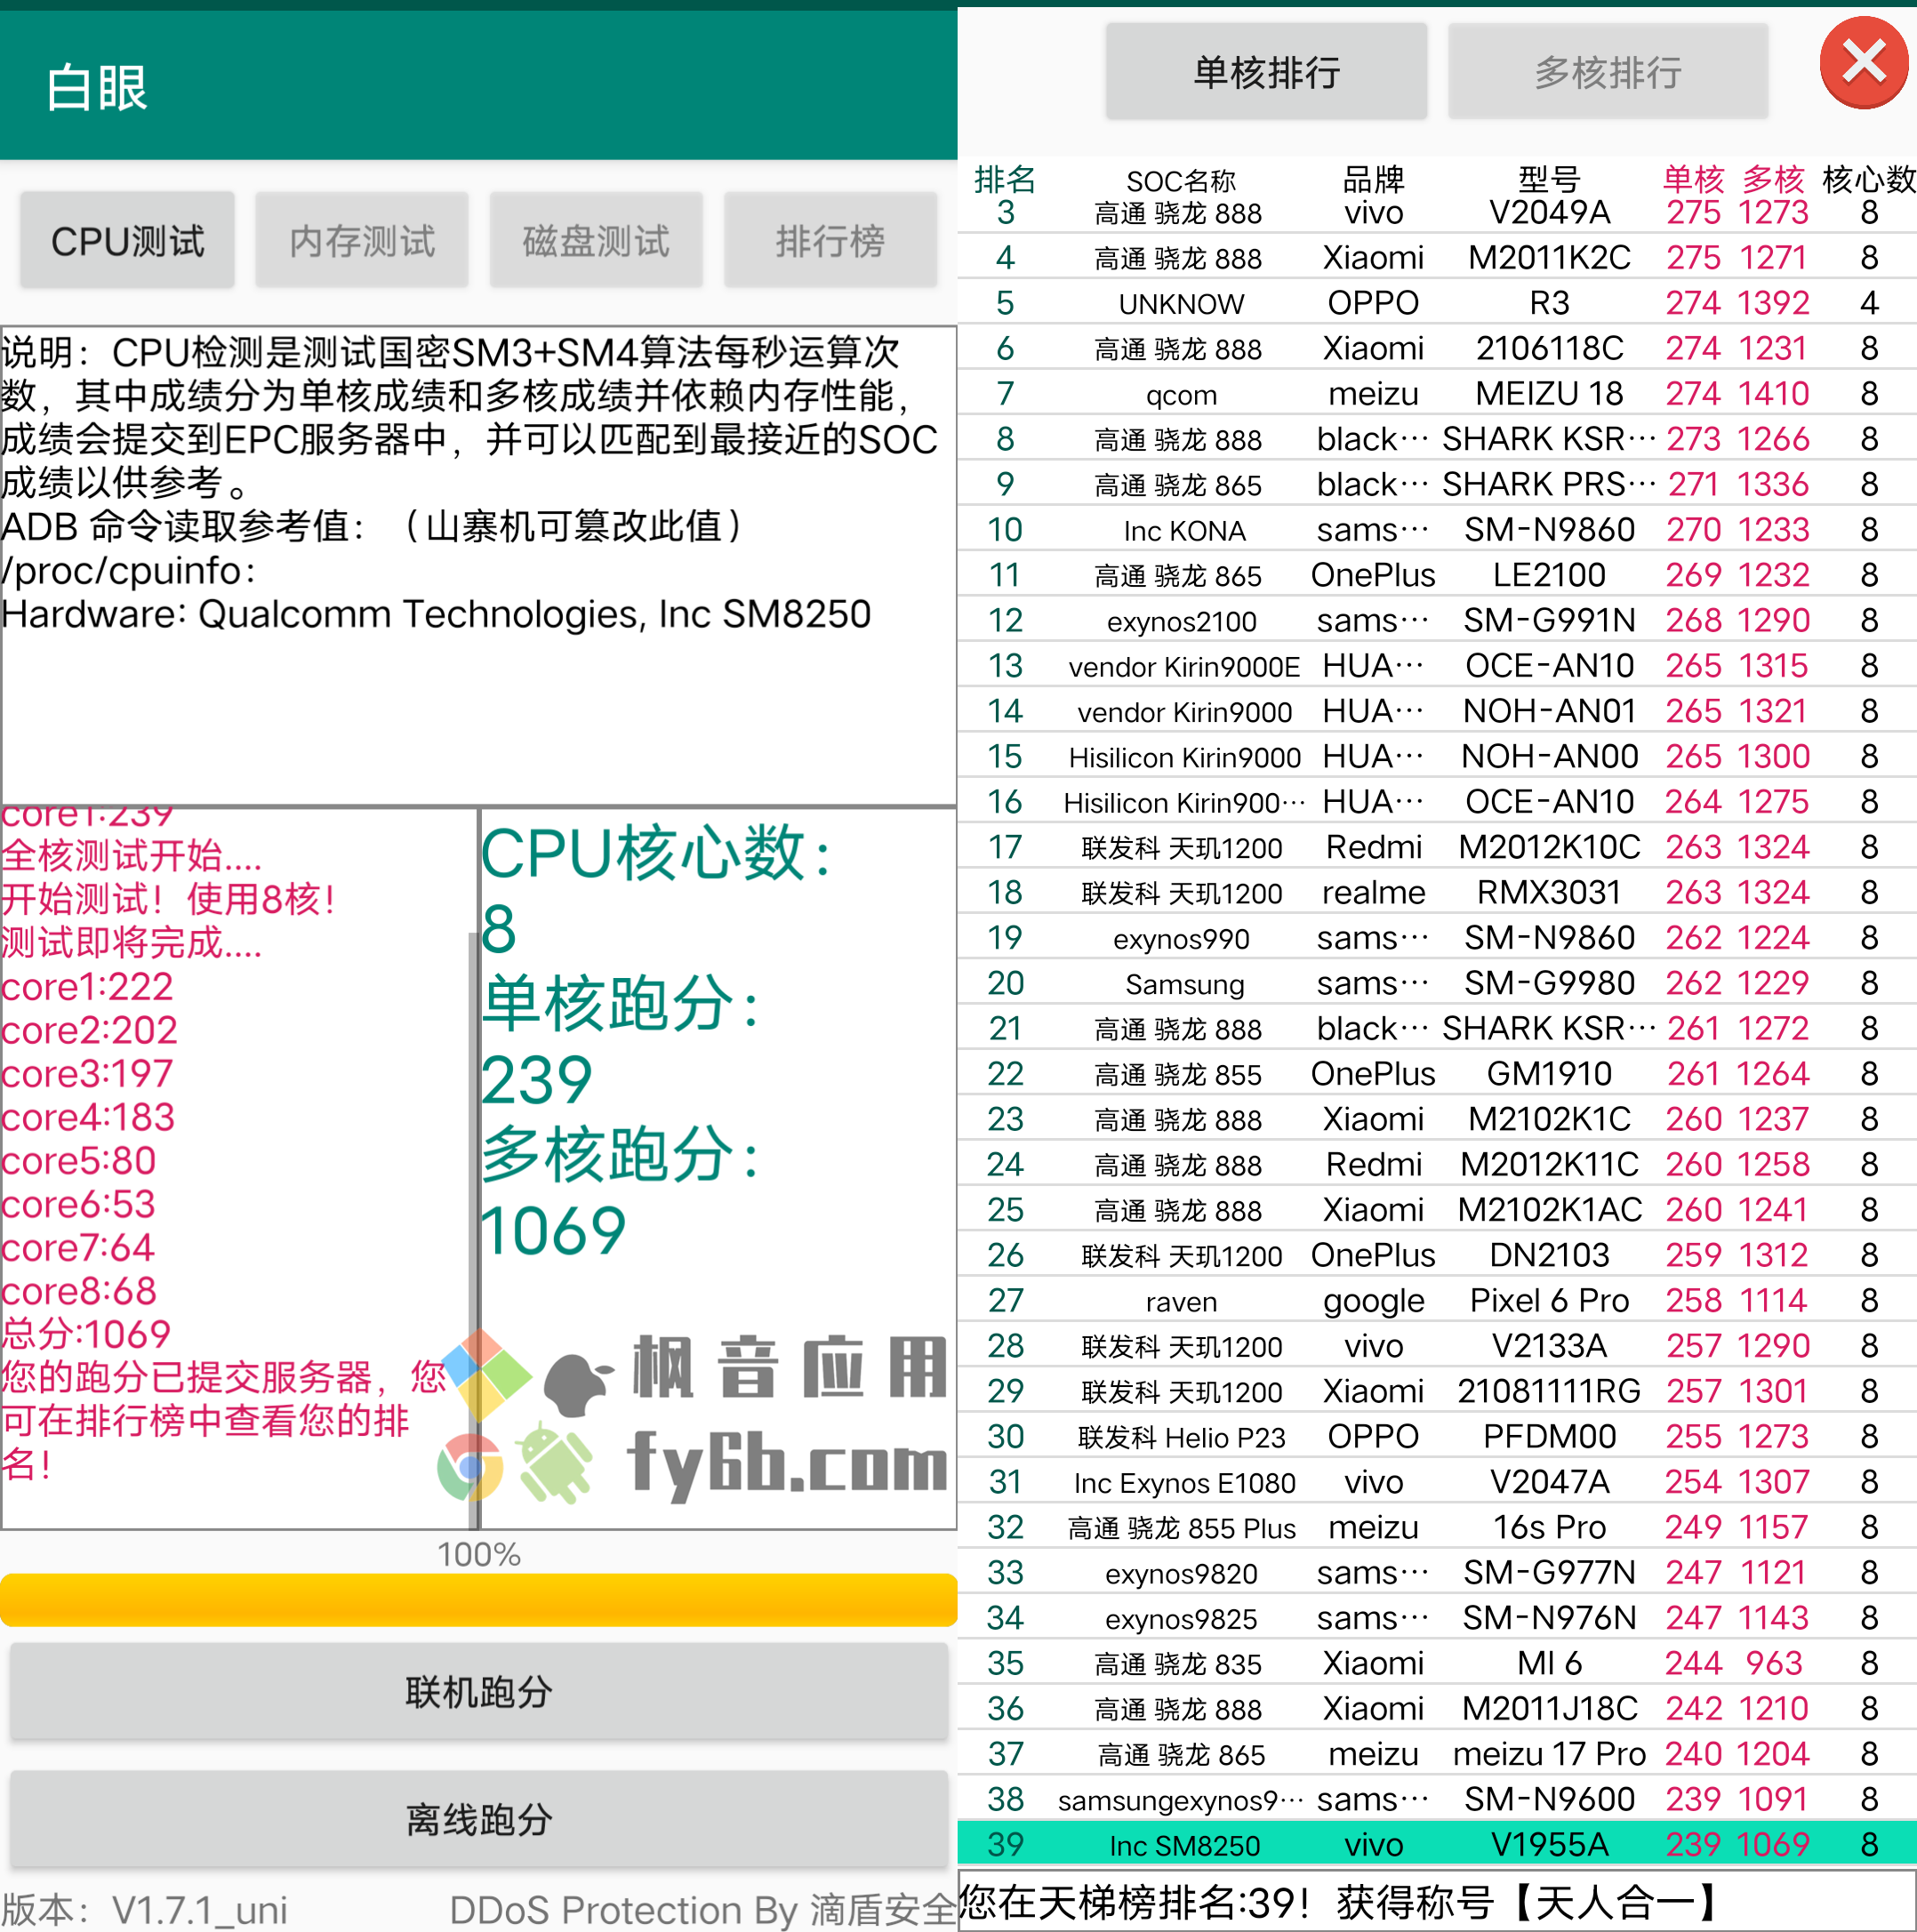Select highlighted row 39 vivo V1955A
The height and width of the screenshot is (1932, 1917).
[1437, 1844]
